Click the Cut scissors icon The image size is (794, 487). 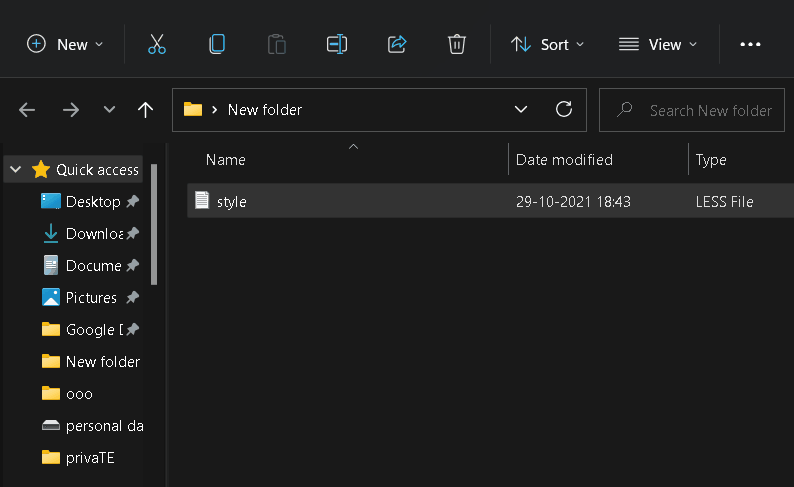click(x=157, y=44)
